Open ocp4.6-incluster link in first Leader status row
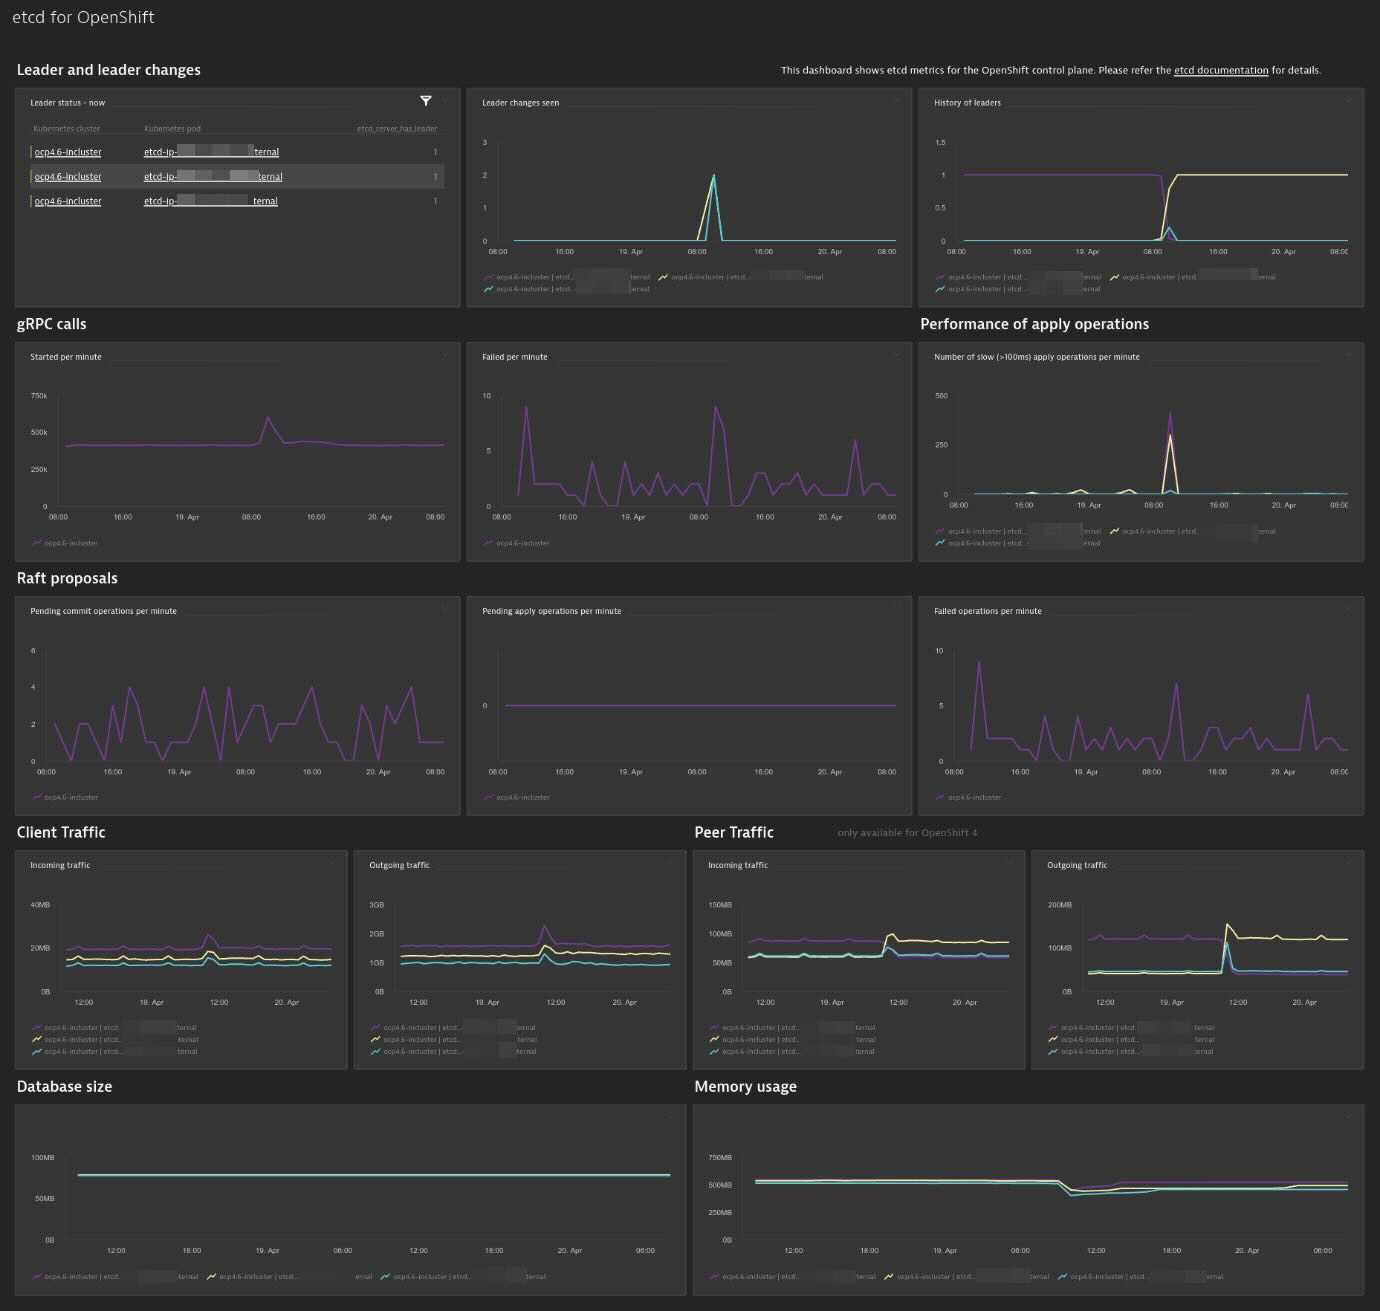The image size is (1380, 1311). point(68,152)
